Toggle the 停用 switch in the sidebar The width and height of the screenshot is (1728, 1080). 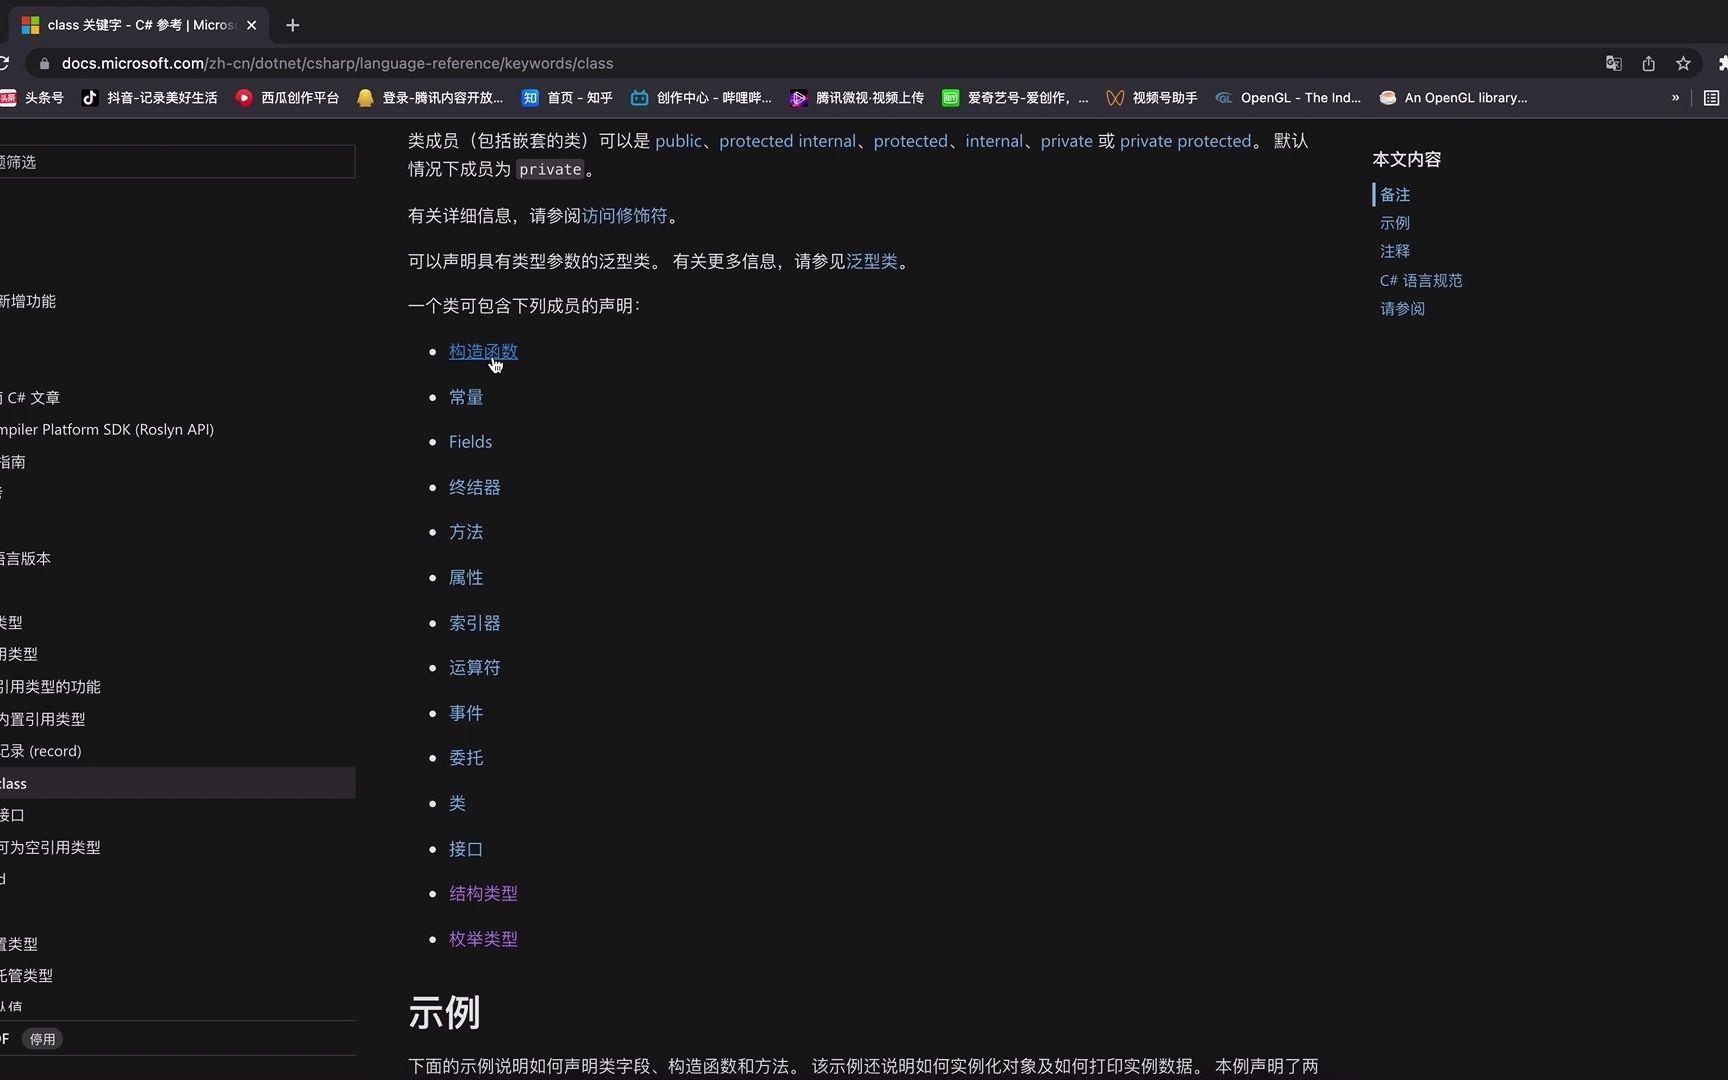[x=42, y=1038]
